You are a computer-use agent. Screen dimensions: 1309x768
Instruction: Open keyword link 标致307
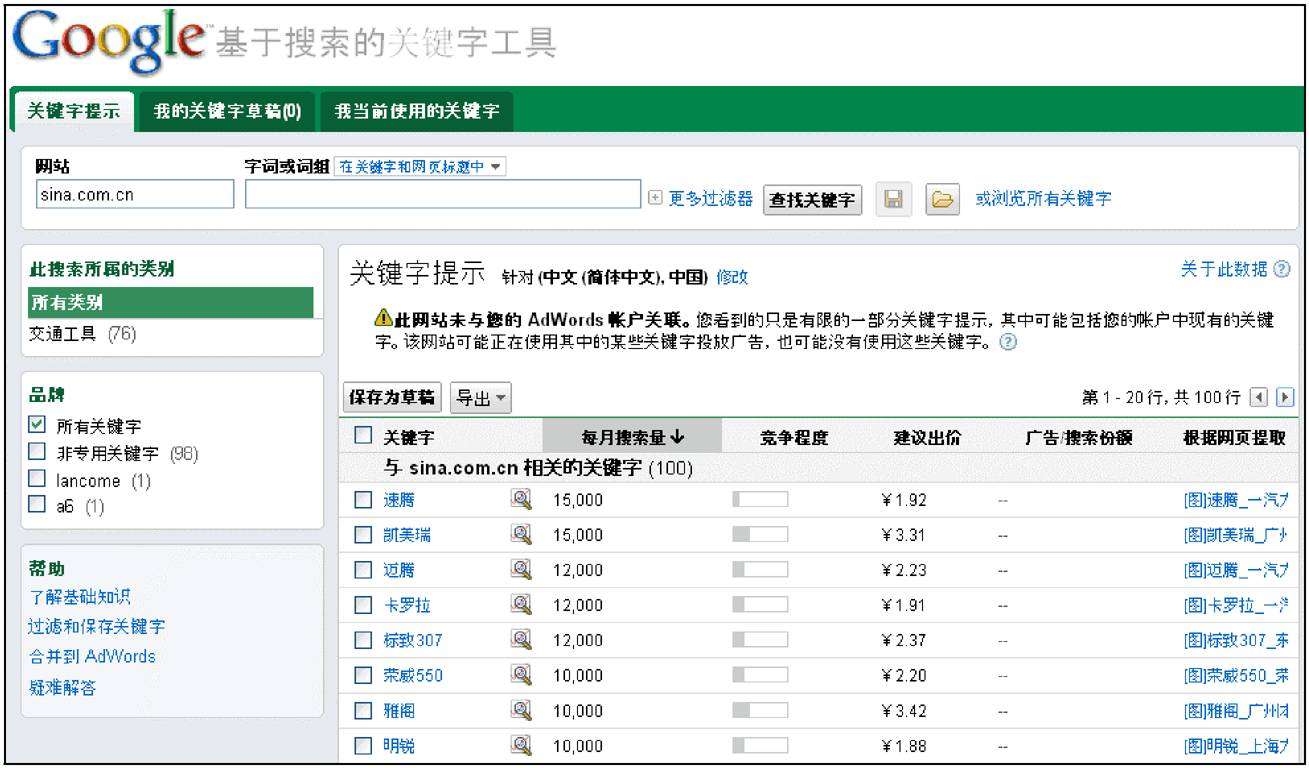(413, 641)
